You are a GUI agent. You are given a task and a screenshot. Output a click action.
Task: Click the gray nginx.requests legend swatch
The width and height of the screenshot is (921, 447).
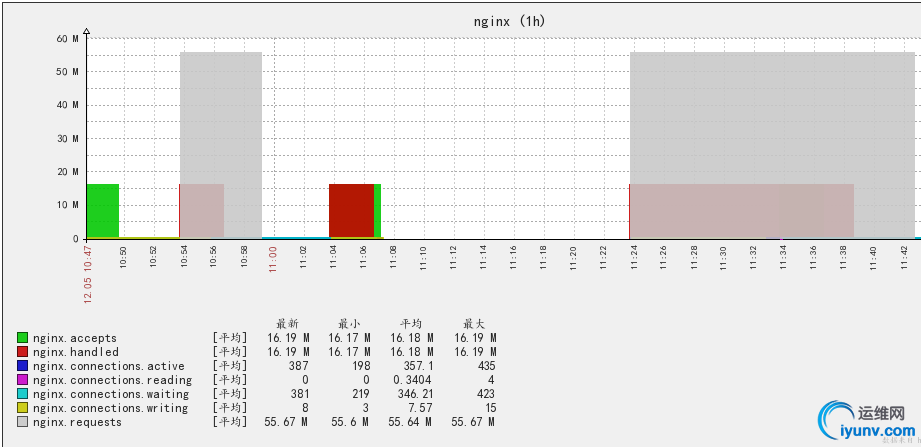22,422
